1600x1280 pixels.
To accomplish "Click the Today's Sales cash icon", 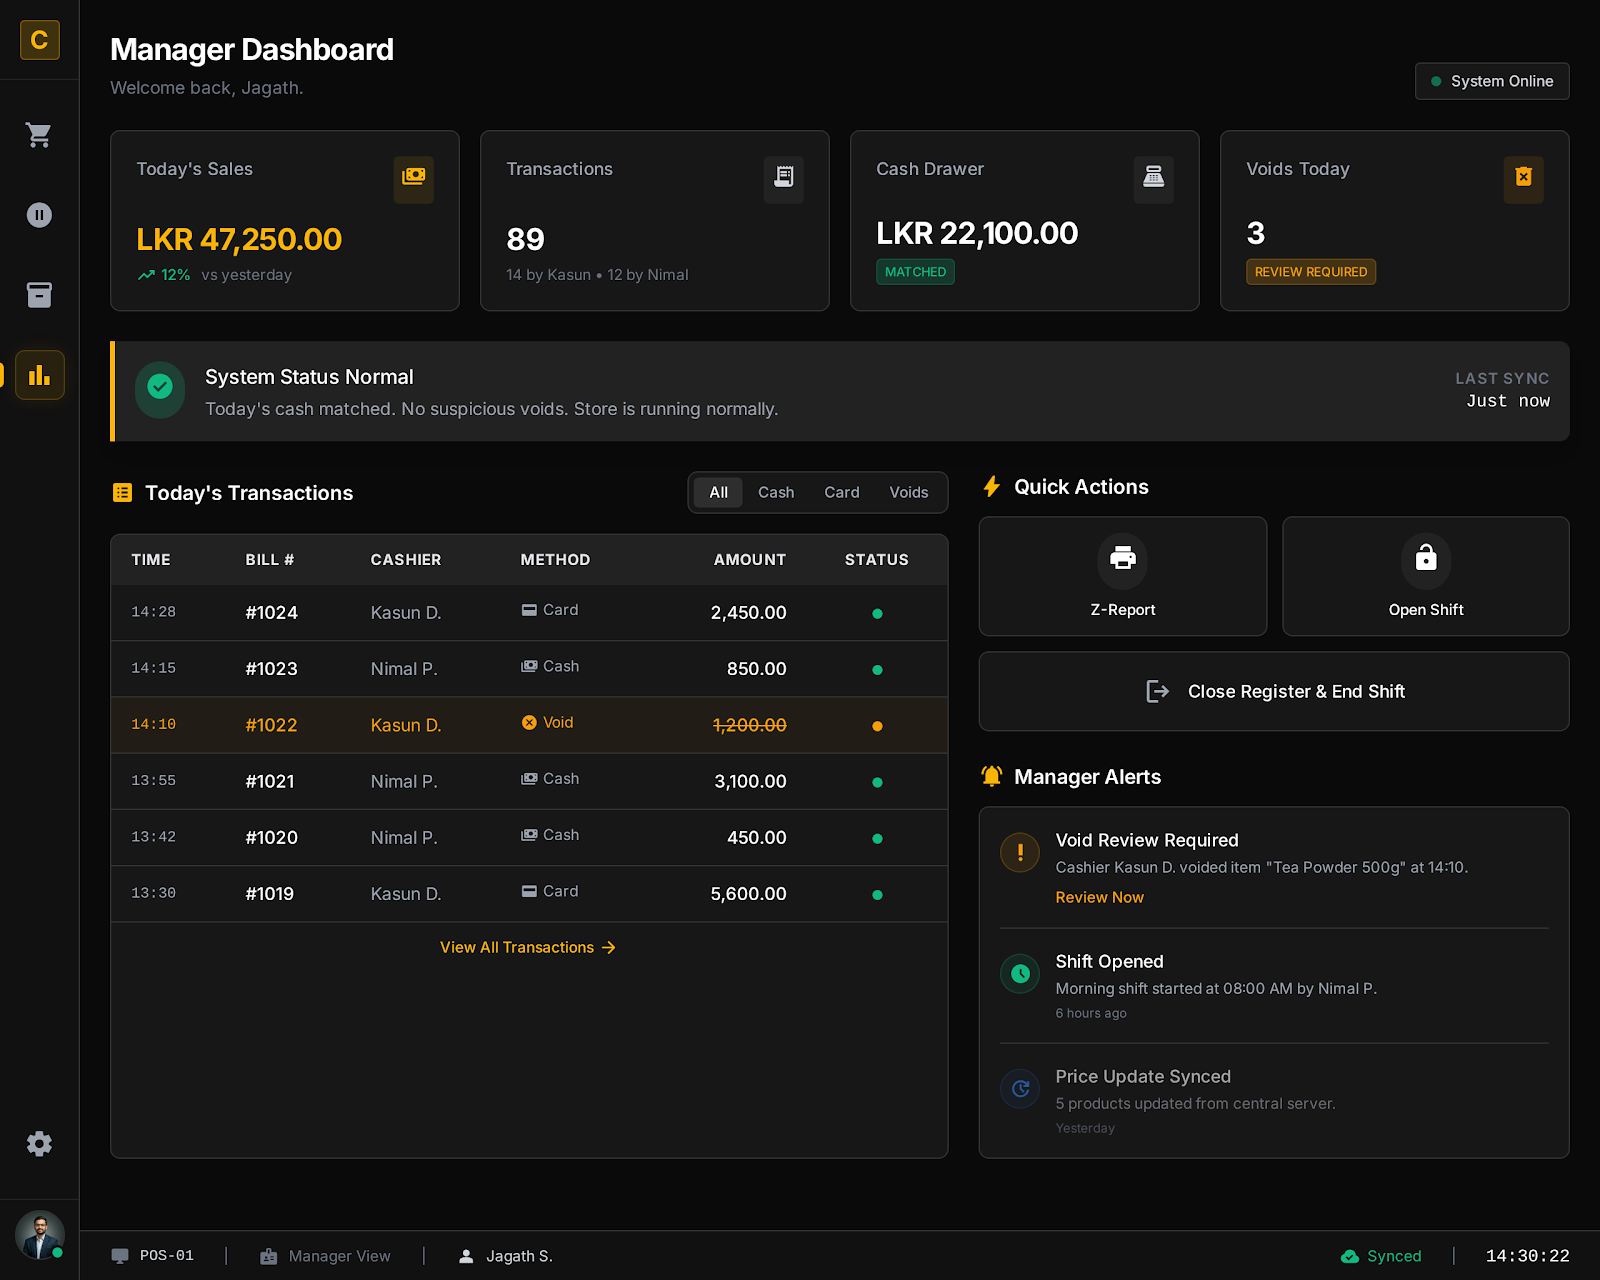I will click(414, 179).
